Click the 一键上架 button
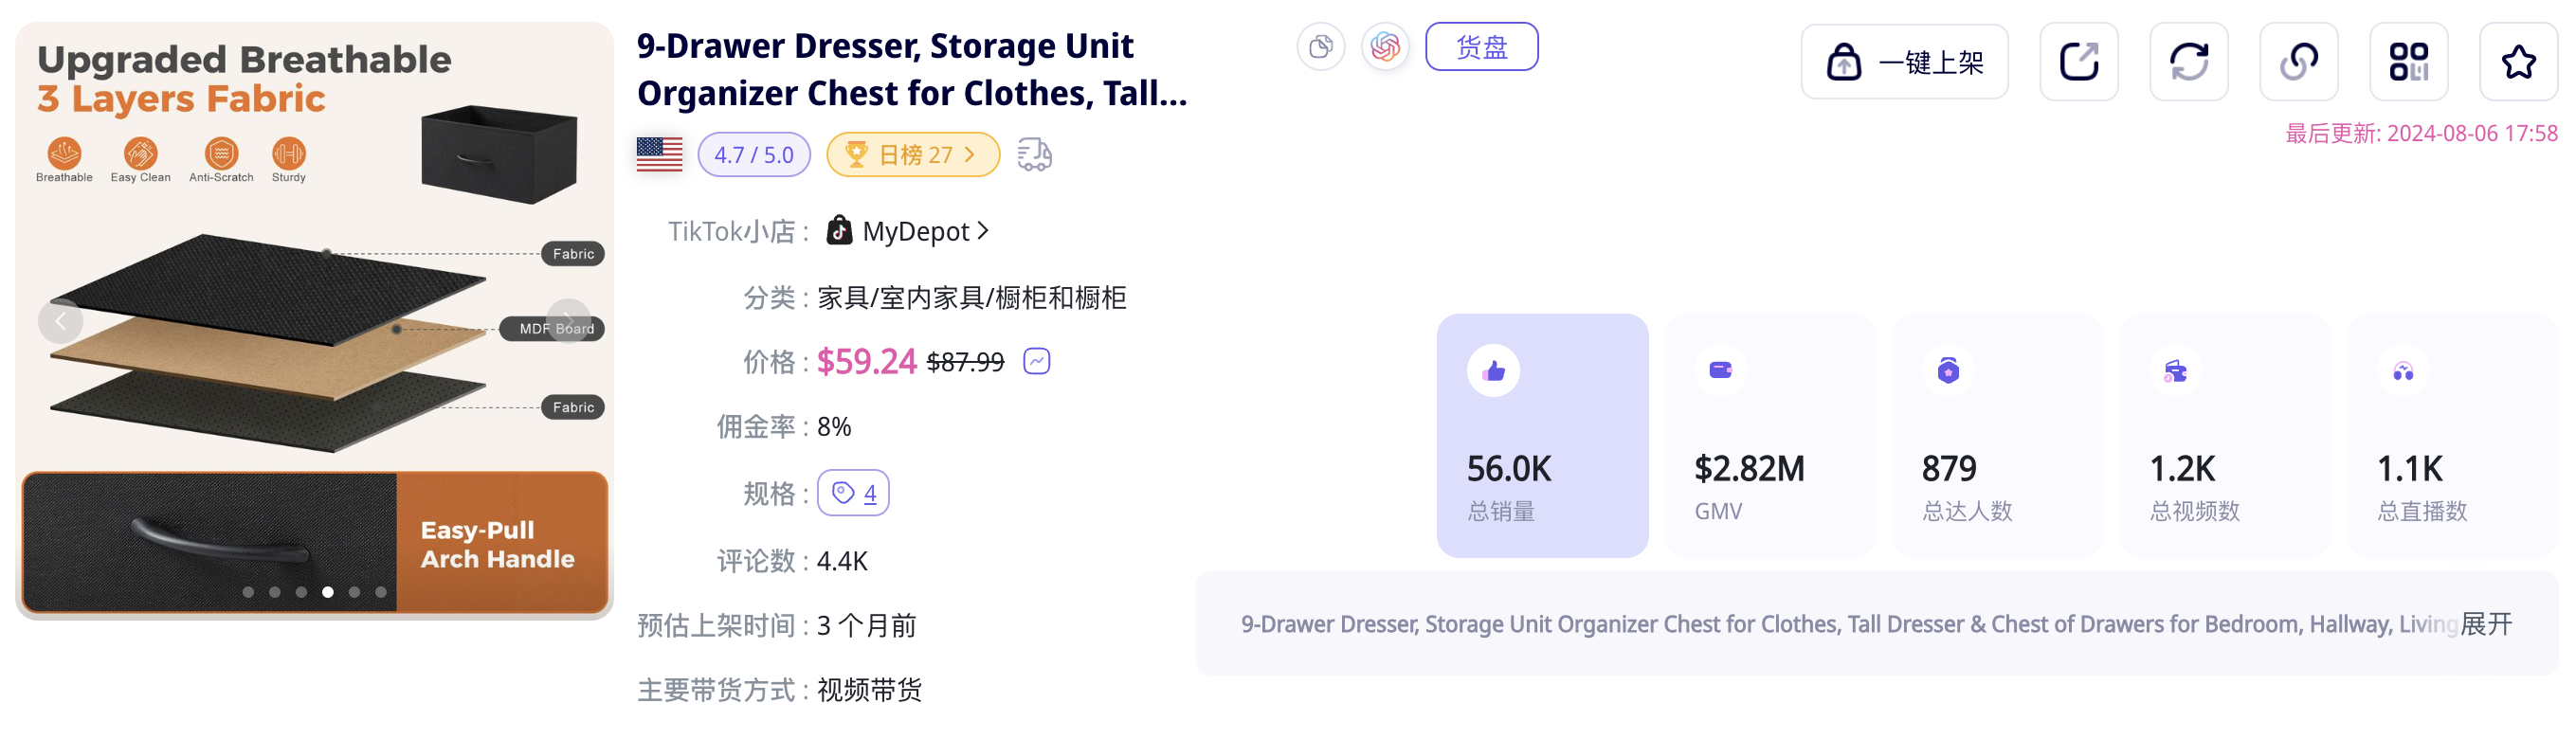The height and width of the screenshot is (739, 2576). [1904, 62]
